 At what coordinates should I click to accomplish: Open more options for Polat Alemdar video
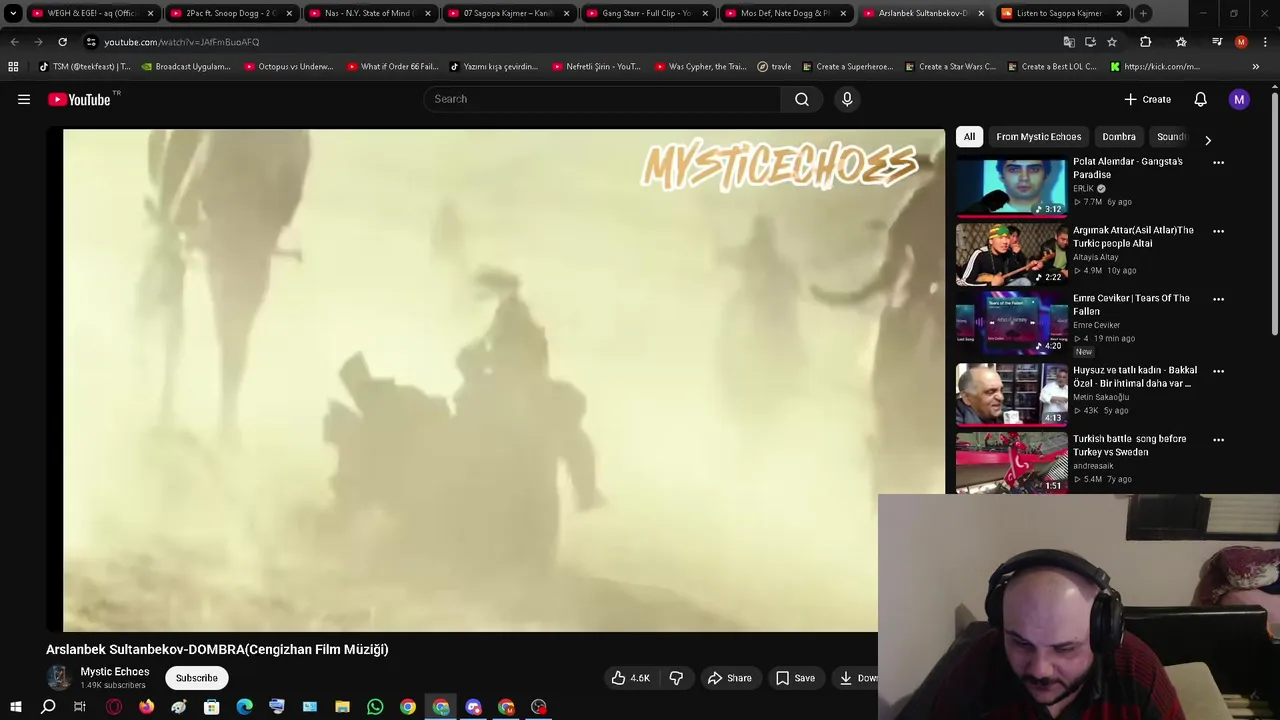[x=1218, y=162]
